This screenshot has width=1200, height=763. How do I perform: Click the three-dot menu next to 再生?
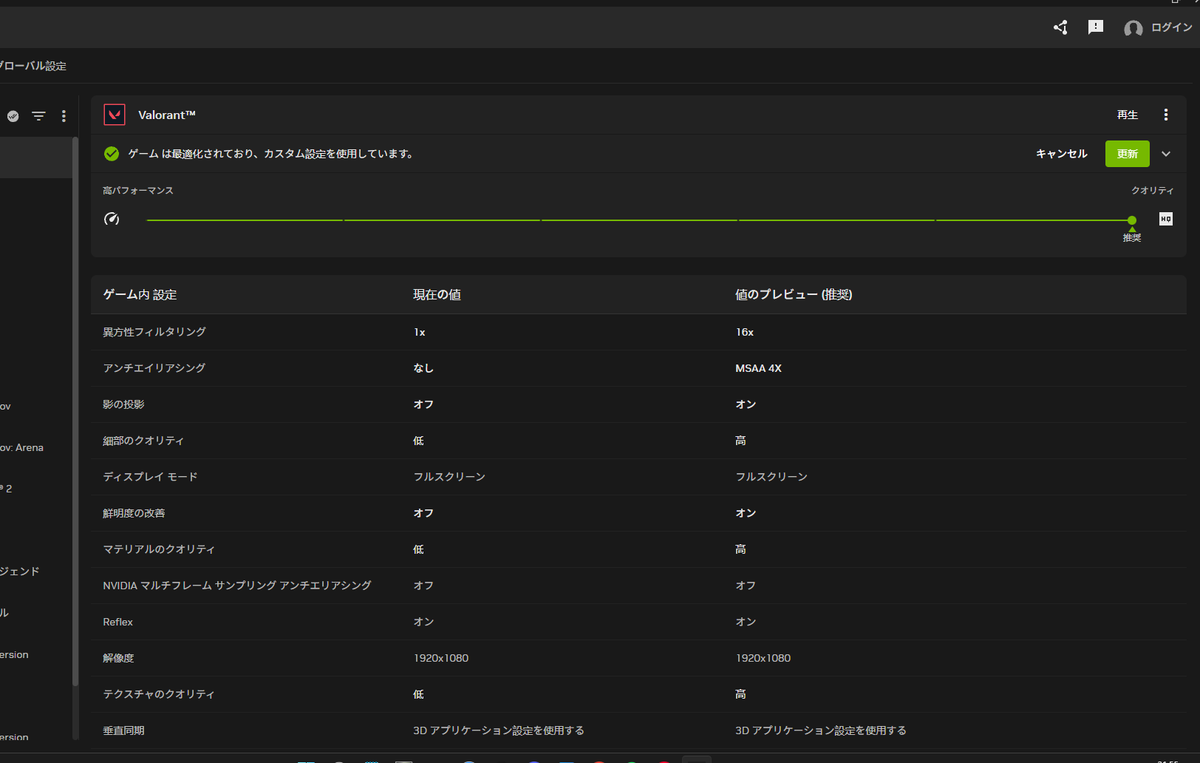pos(1166,114)
